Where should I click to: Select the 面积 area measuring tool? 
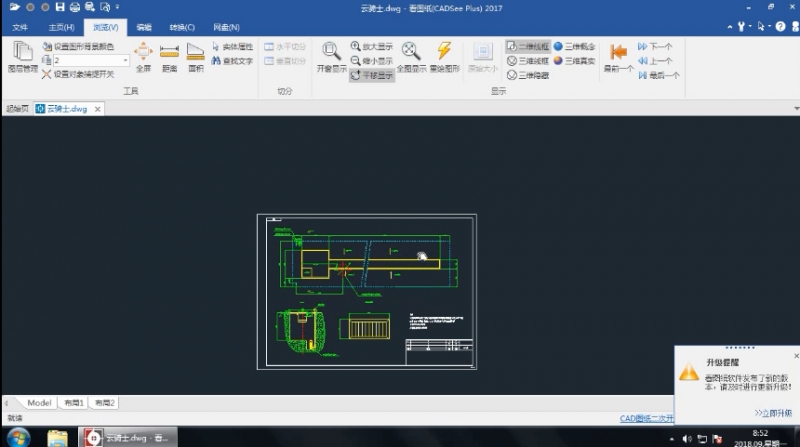pyautogui.click(x=195, y=57)
